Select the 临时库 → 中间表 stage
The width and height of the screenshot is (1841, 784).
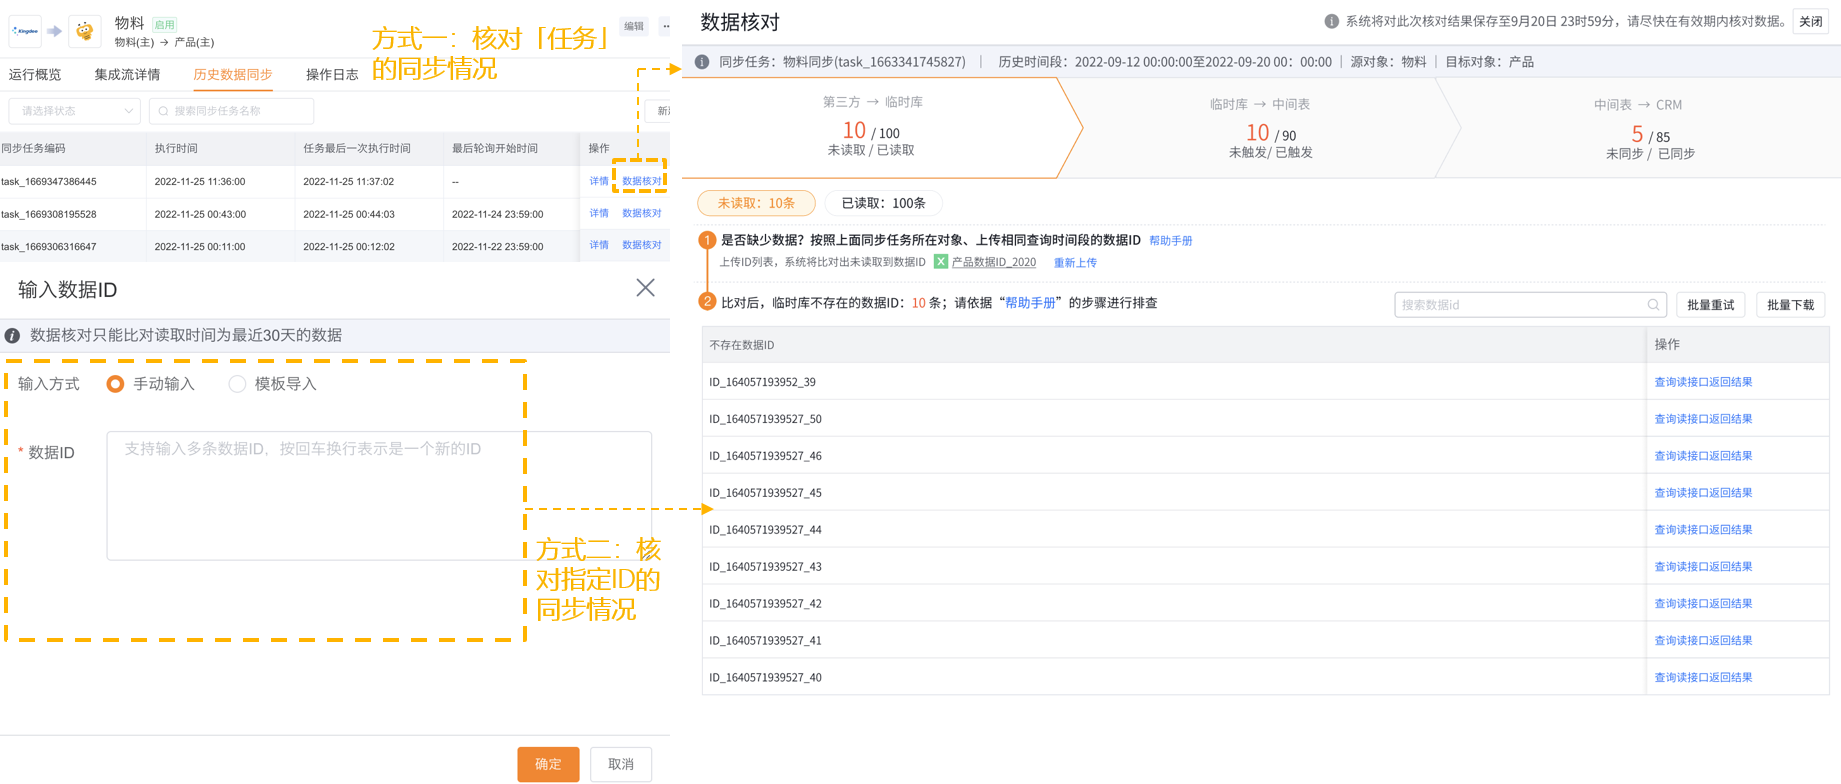click(x=1260, y=128)
